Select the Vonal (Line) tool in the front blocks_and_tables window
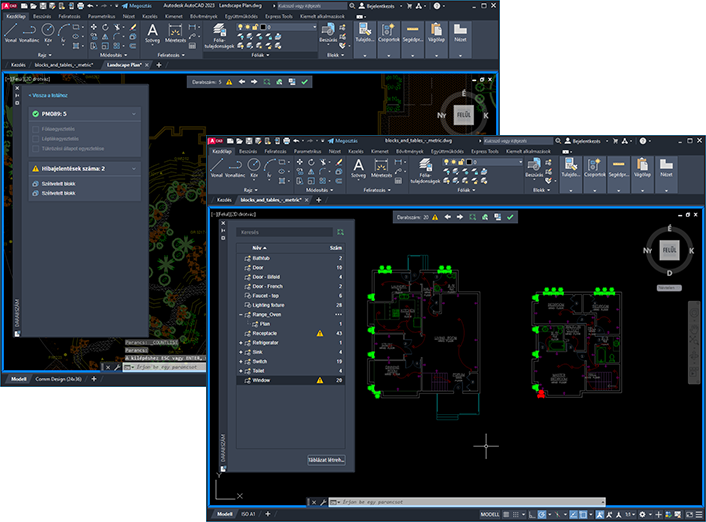The height and width of the screenshot is (522, 706). 217,168
